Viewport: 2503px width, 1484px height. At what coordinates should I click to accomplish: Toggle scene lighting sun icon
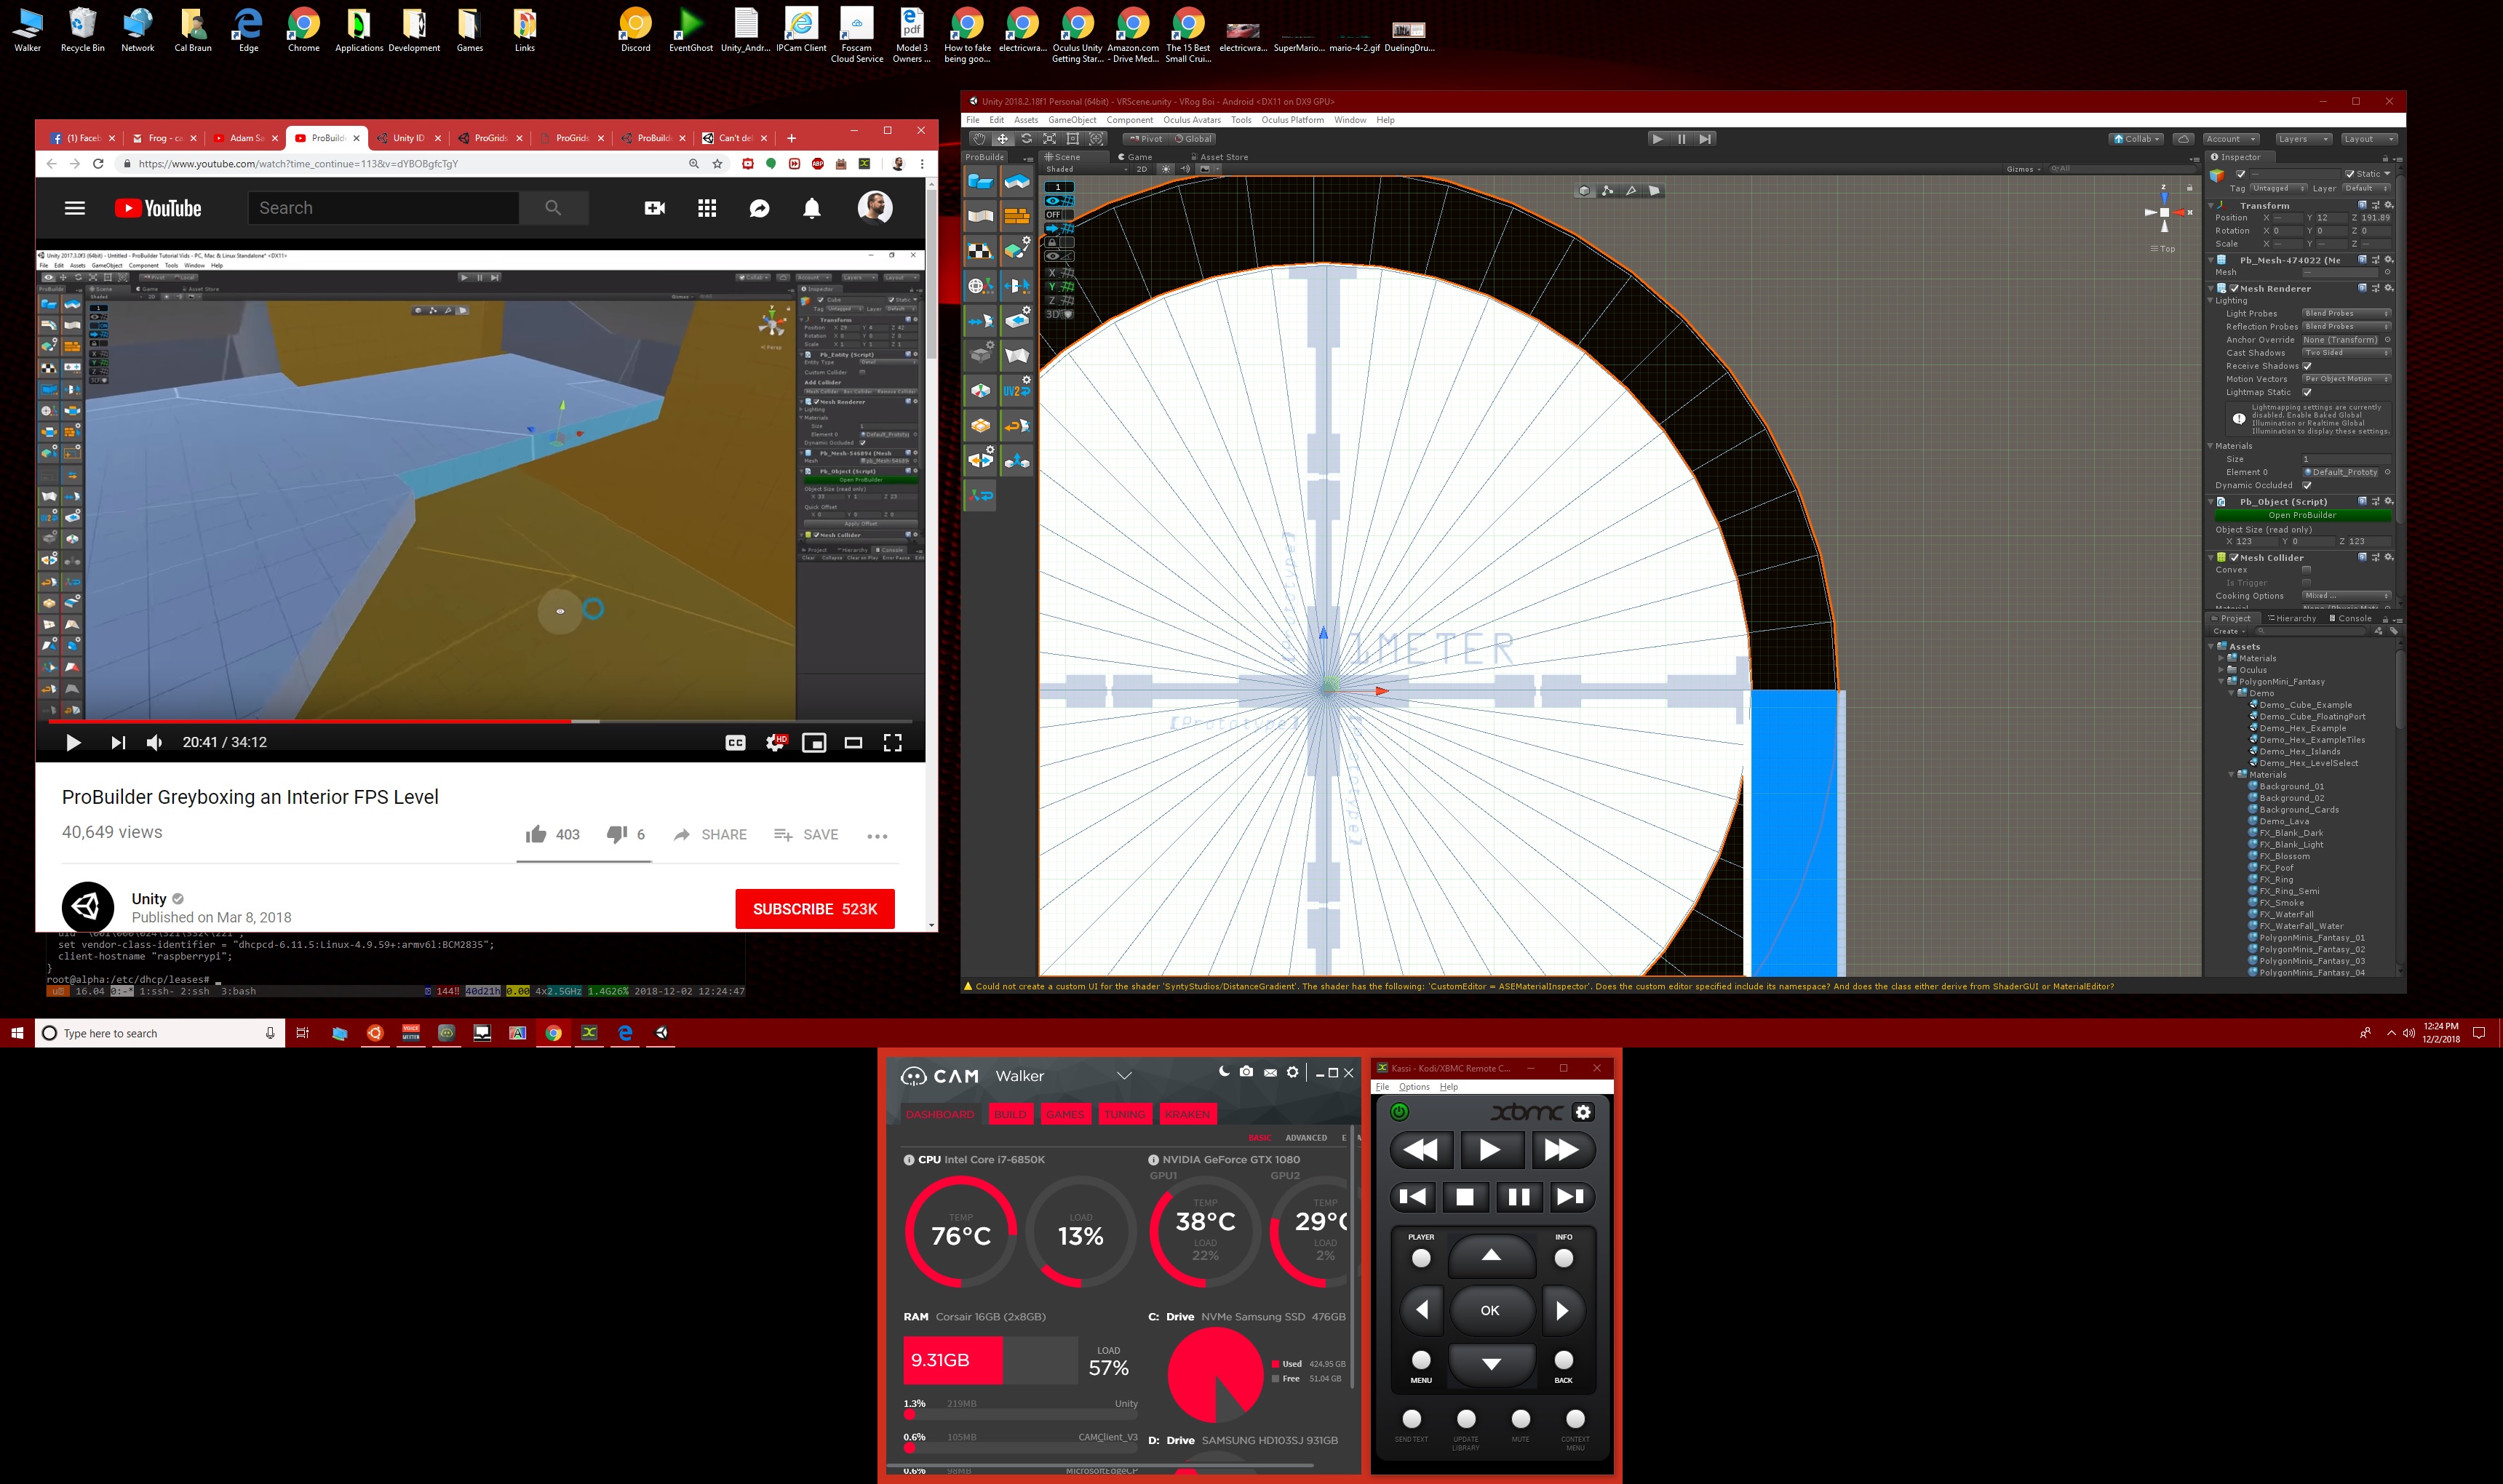coord(1165,169)
